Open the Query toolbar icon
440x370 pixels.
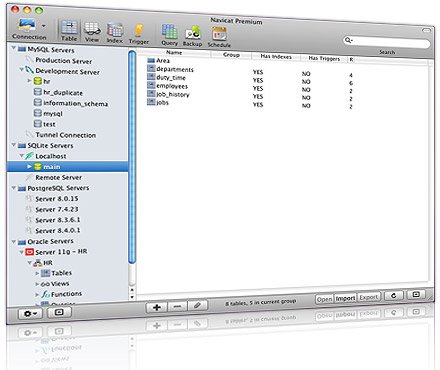tap(170, 35)
